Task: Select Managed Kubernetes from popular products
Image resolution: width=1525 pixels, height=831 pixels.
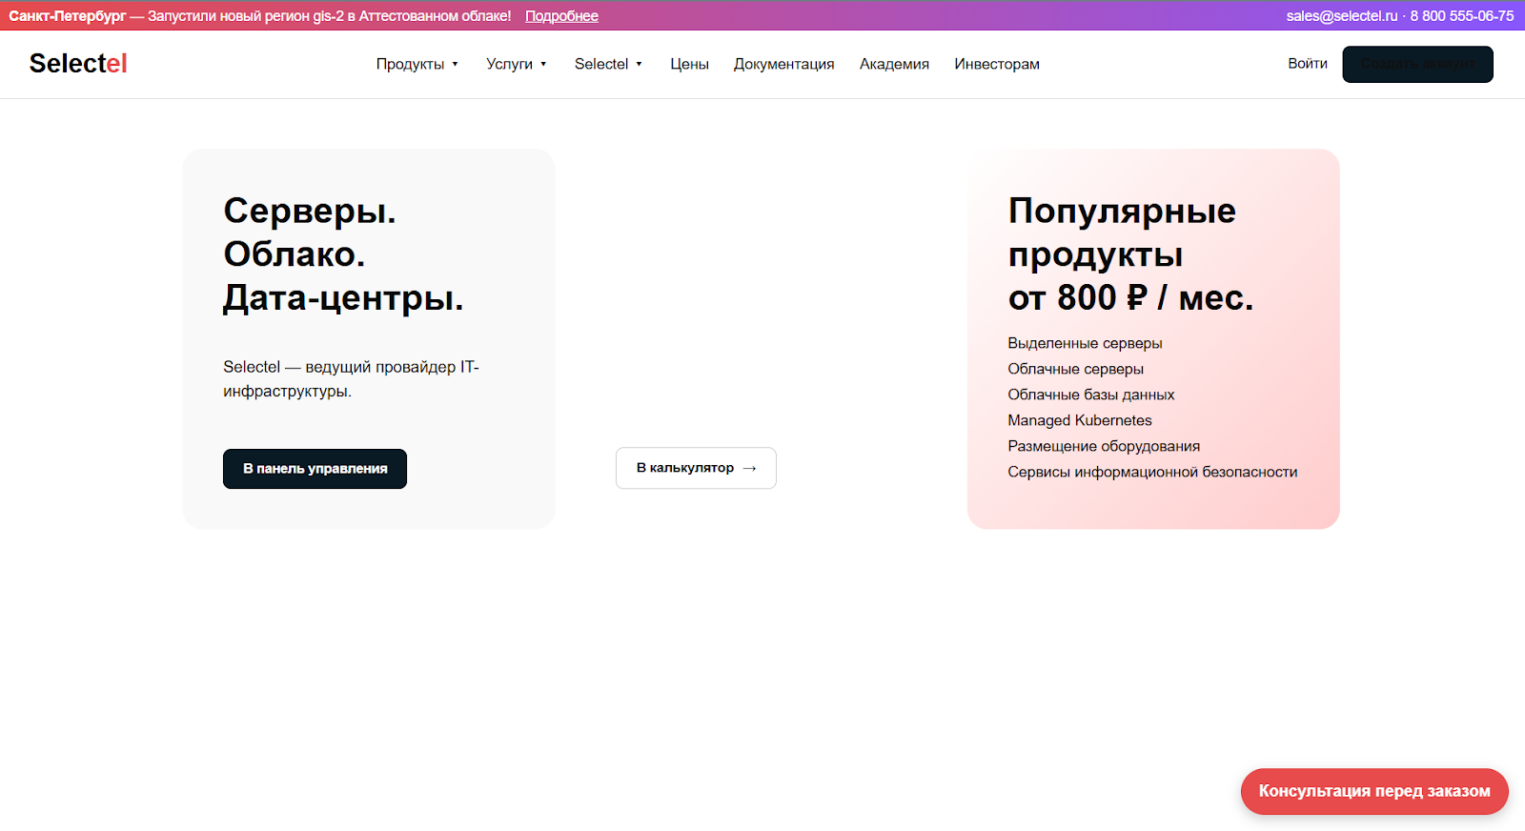Action: [x=1079, y=420]
